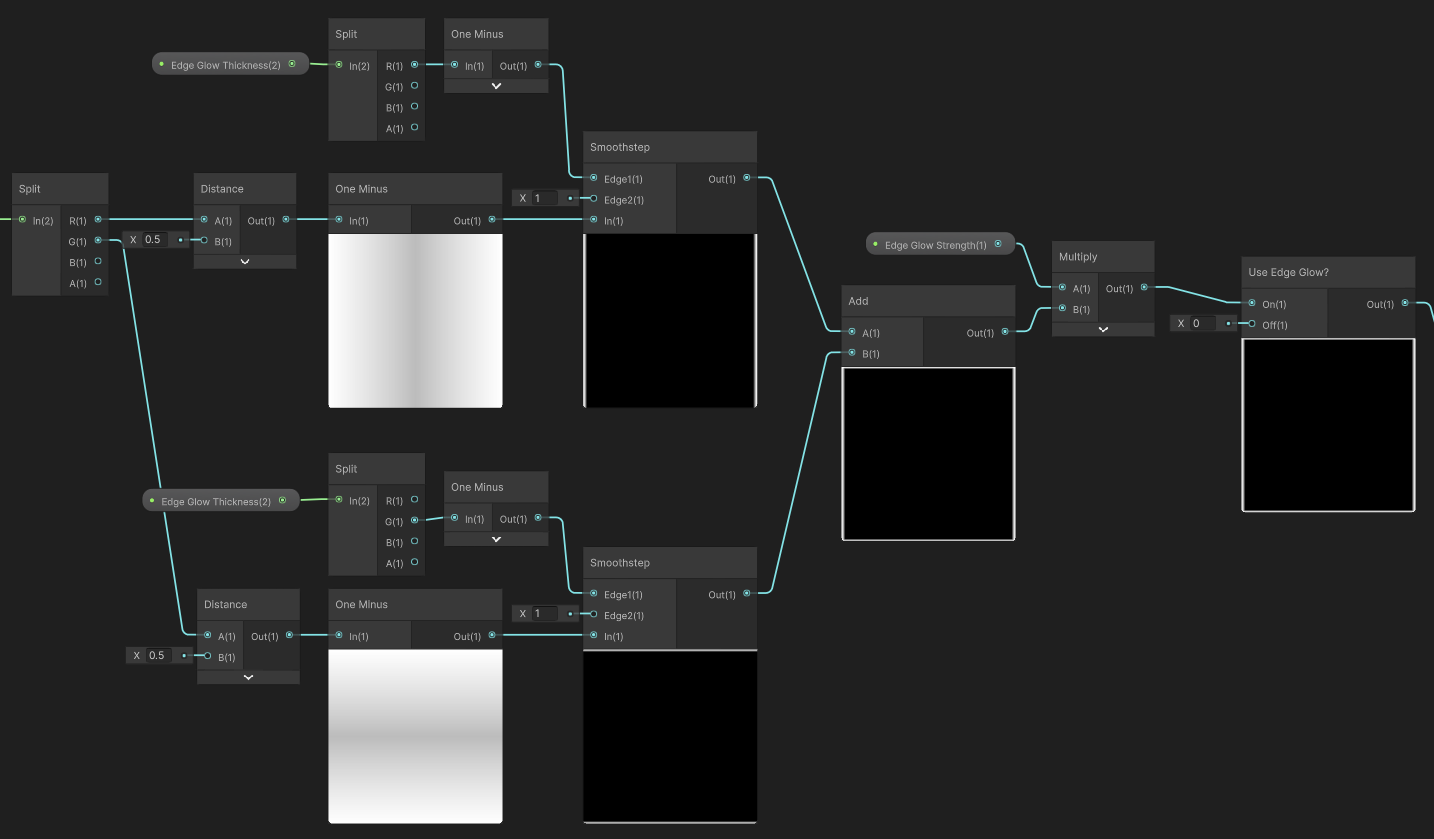Click the A(1) input port on the Add node
The height and width of the screenshot is (839, 1434).
pos(850,332)
